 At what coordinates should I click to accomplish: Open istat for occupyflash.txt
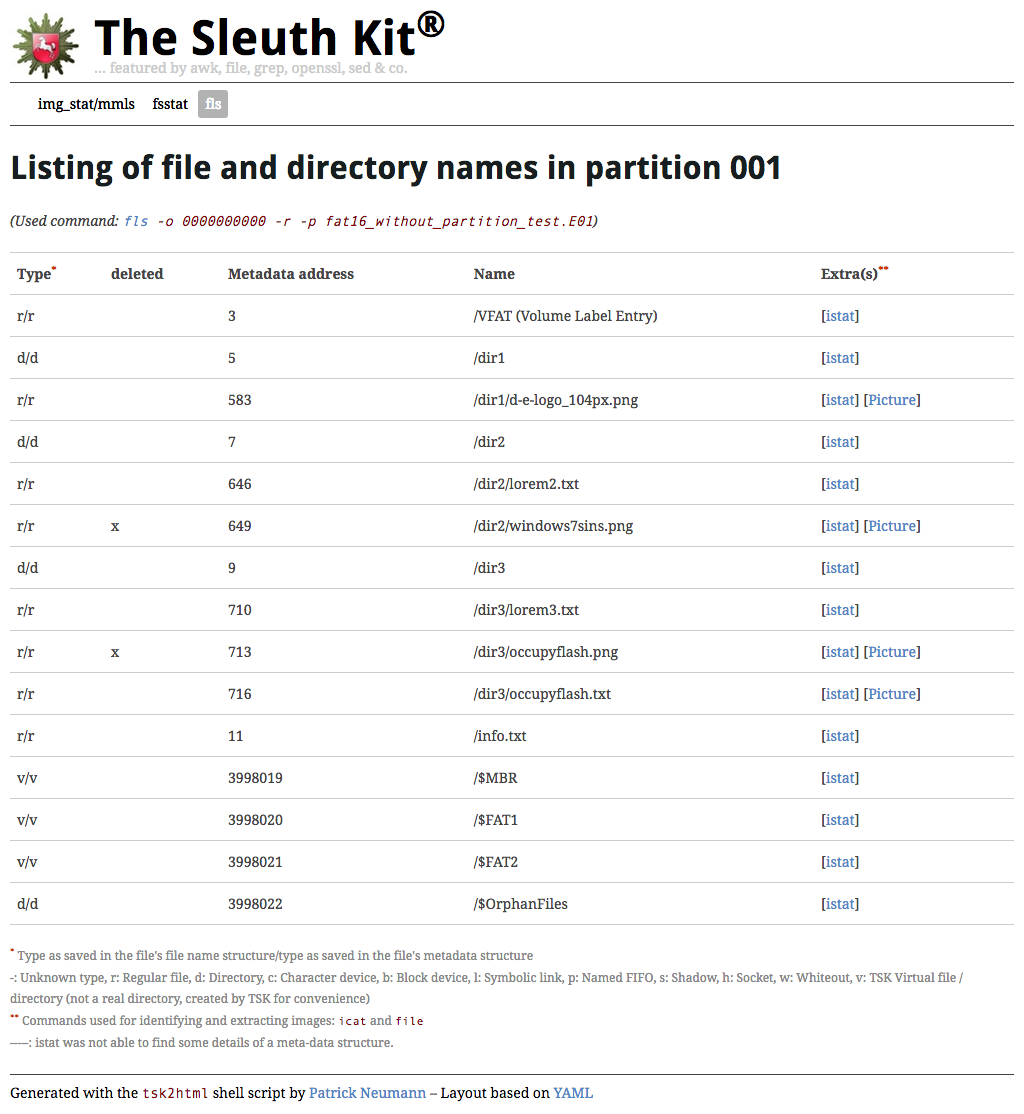pos(840,693)
